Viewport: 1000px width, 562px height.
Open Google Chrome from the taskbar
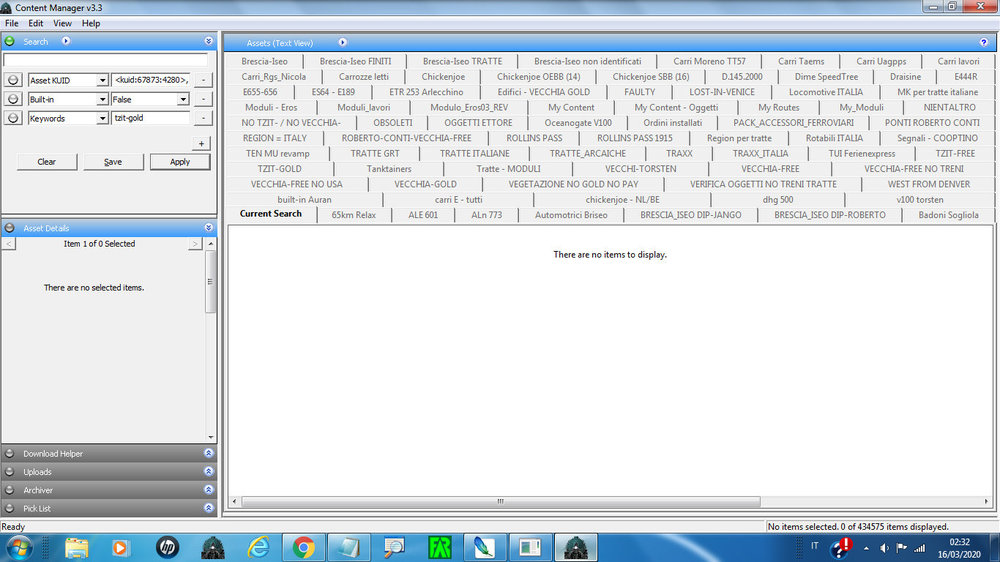[304, 548]
